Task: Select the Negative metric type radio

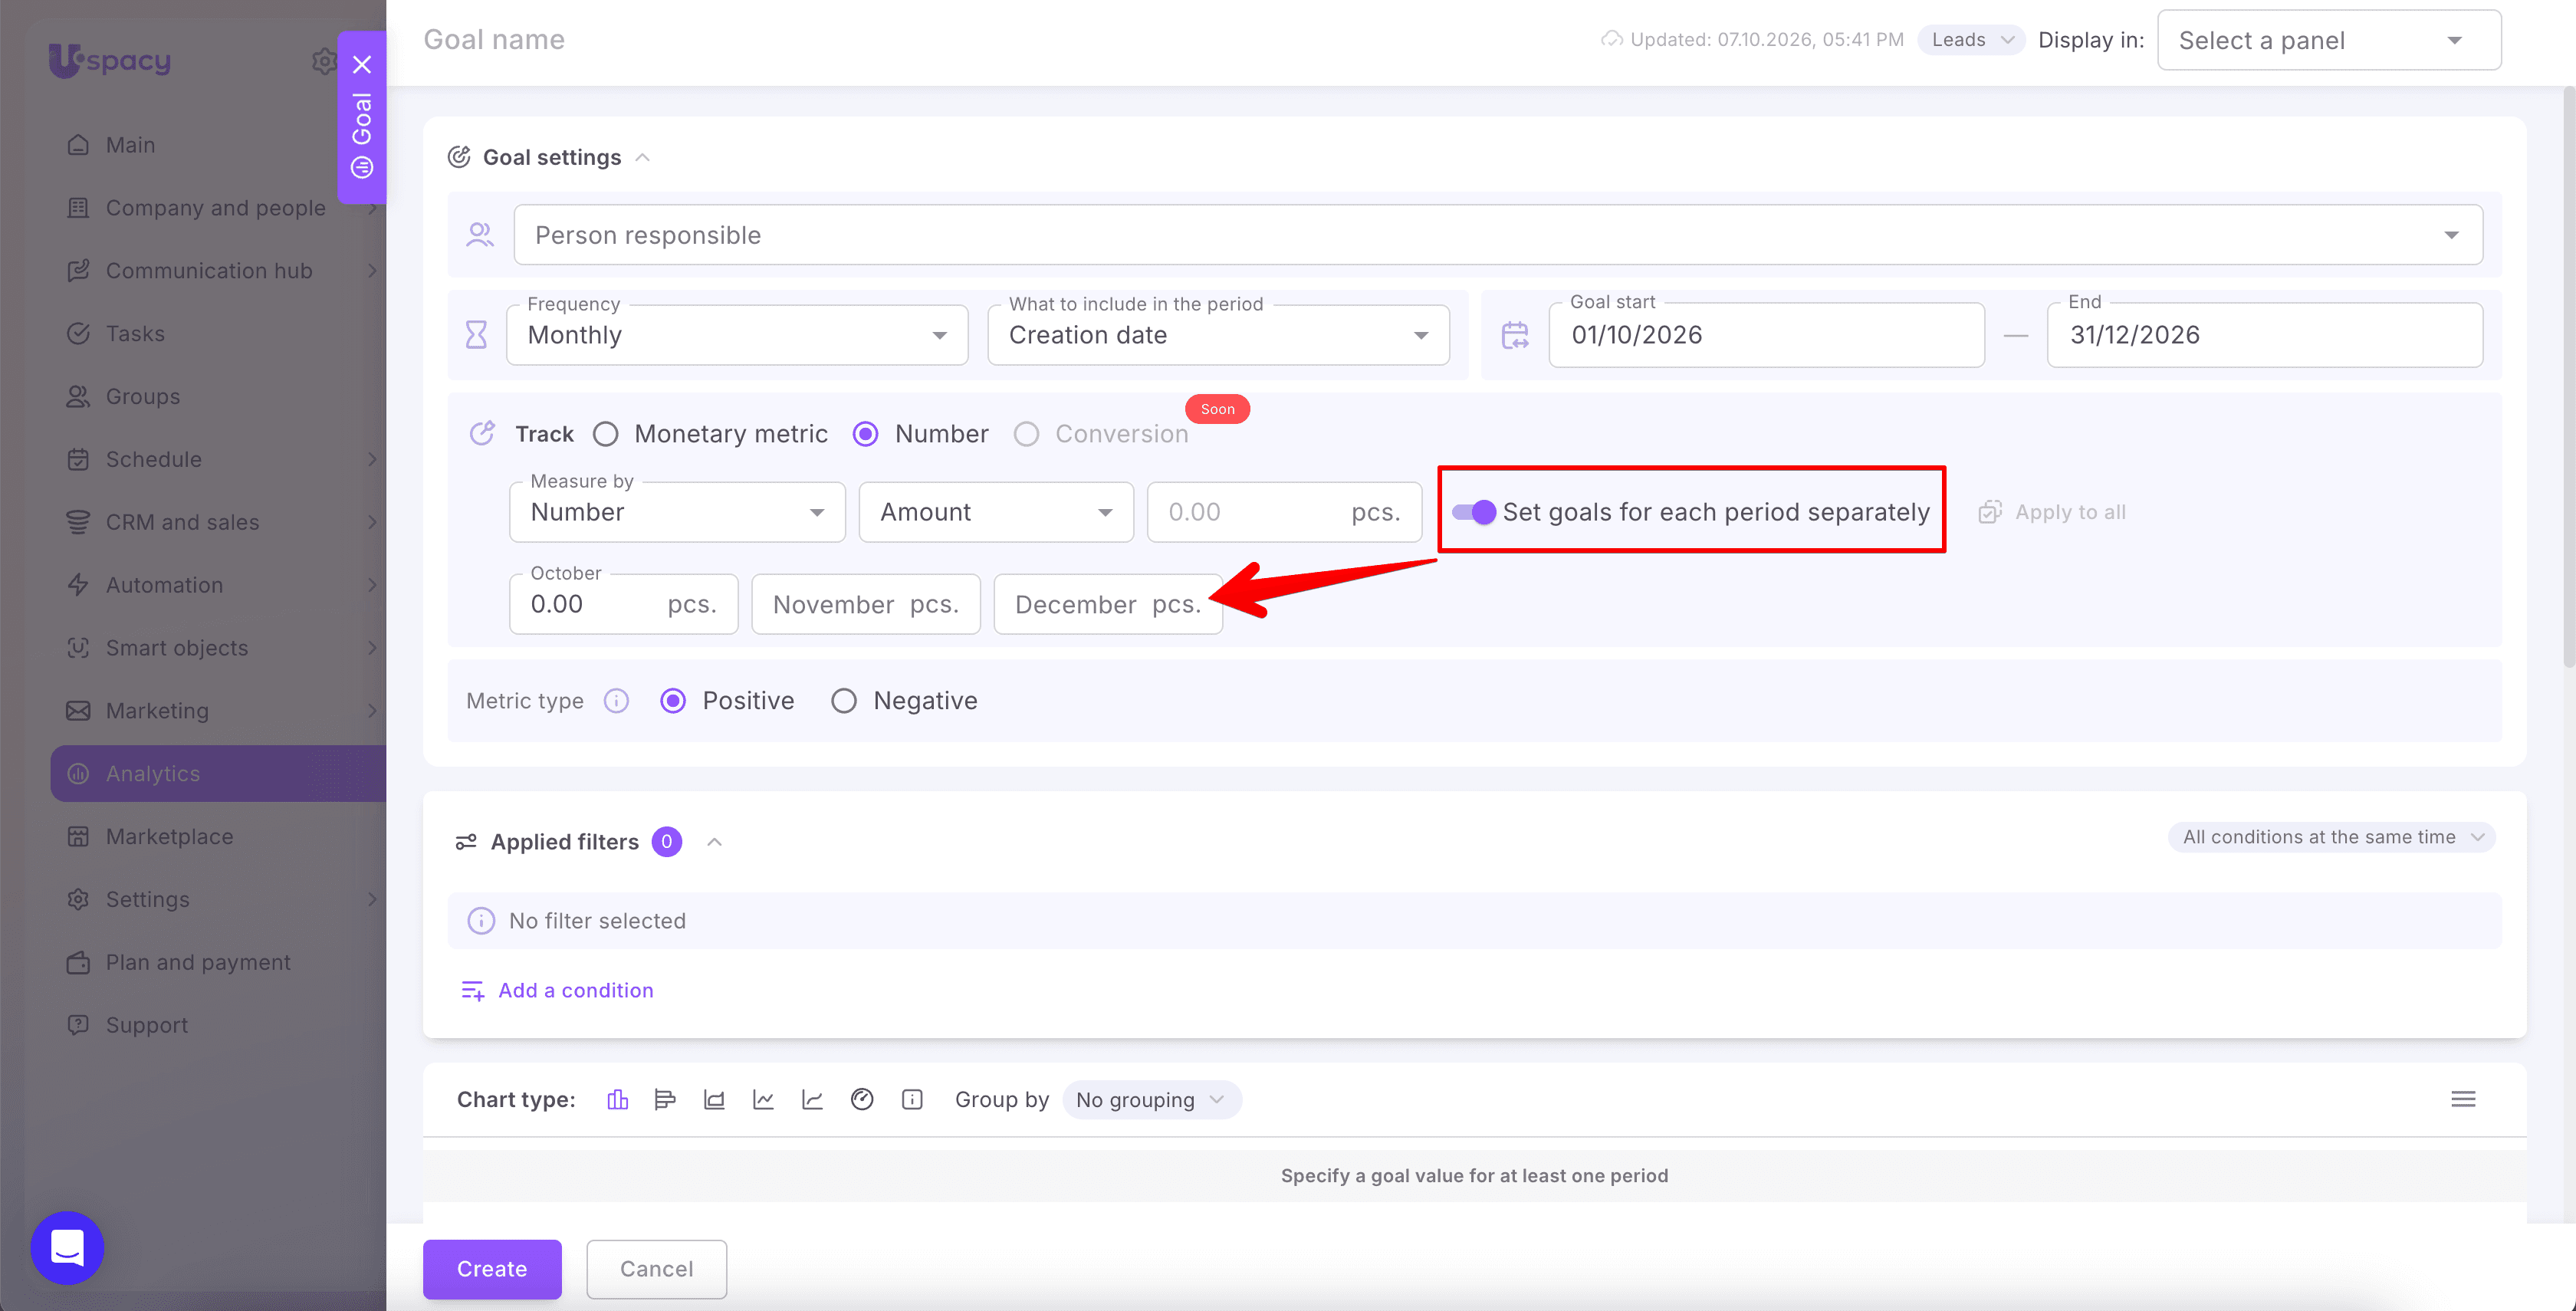Action: point(844,701)
